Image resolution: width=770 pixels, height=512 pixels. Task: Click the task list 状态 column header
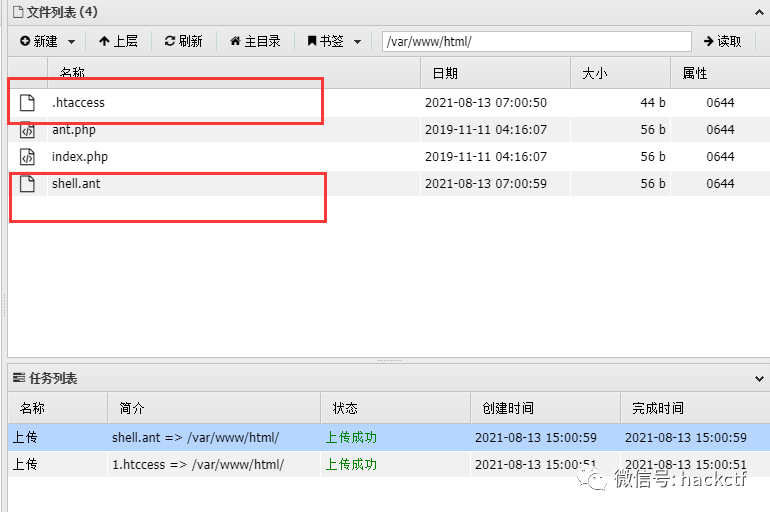click(x=396, y=408)
